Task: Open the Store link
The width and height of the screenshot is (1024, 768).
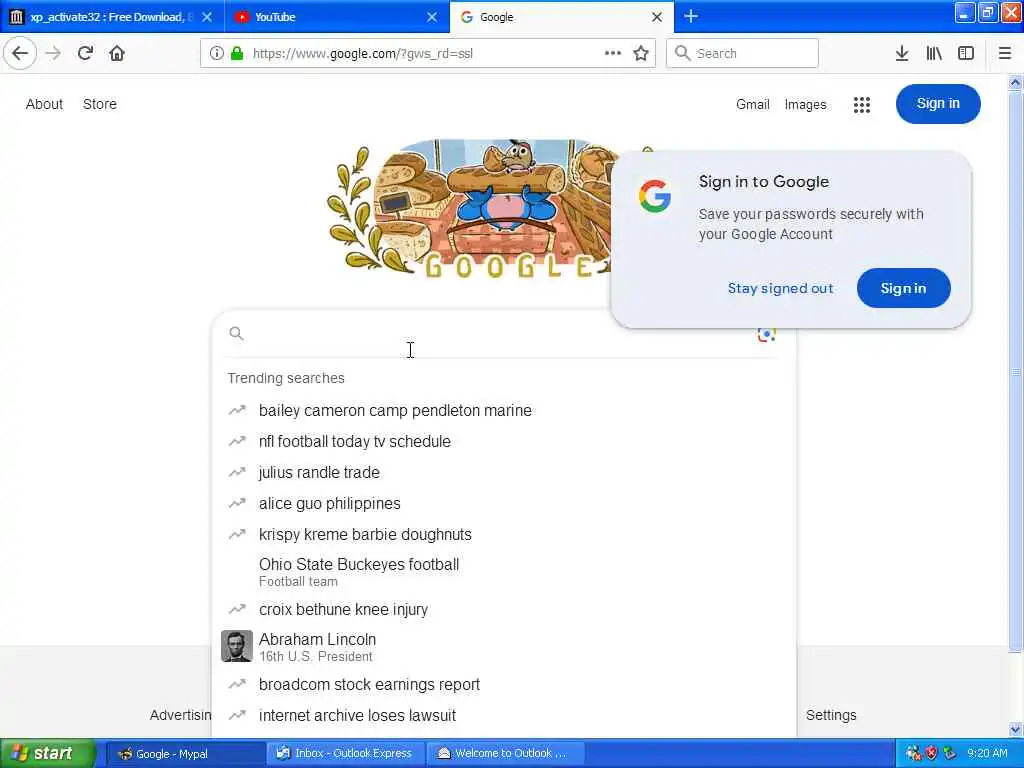Action: pyautogui.click(x=100, y=104)
